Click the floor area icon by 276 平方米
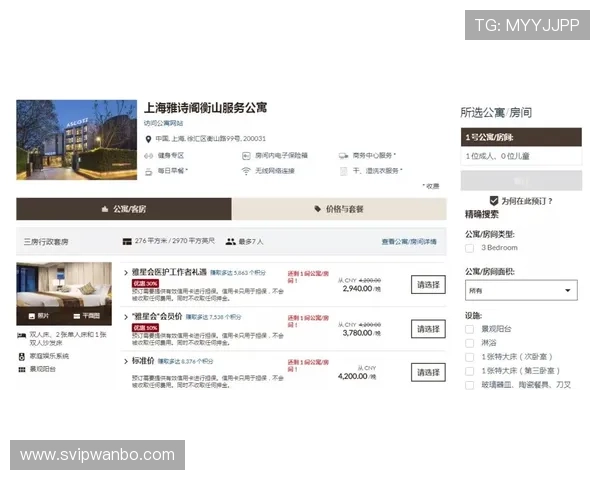The image size is (600, 480). (x=127, y=242)
